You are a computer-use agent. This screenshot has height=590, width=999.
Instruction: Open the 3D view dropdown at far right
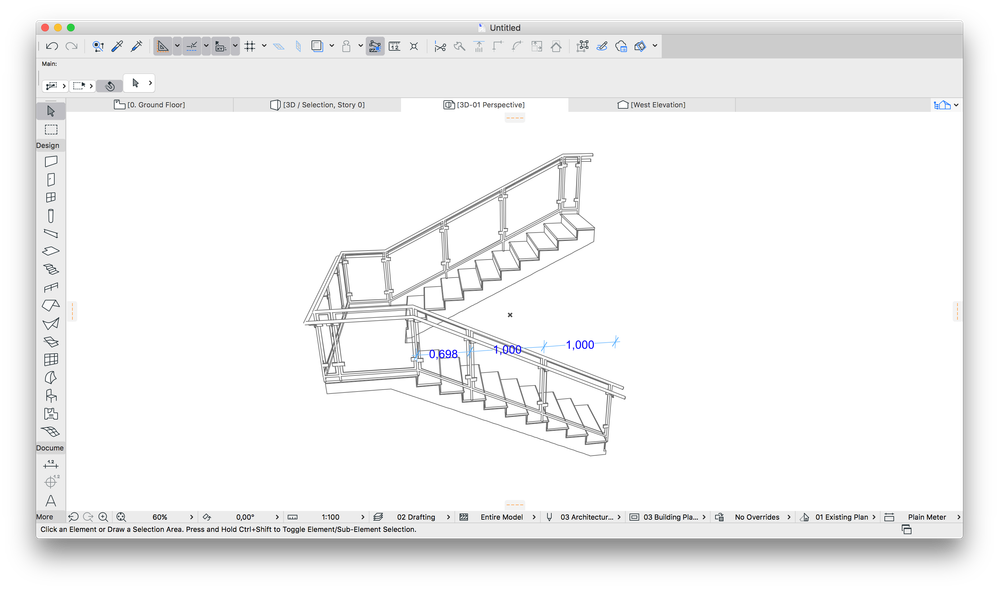coord(956,105)
